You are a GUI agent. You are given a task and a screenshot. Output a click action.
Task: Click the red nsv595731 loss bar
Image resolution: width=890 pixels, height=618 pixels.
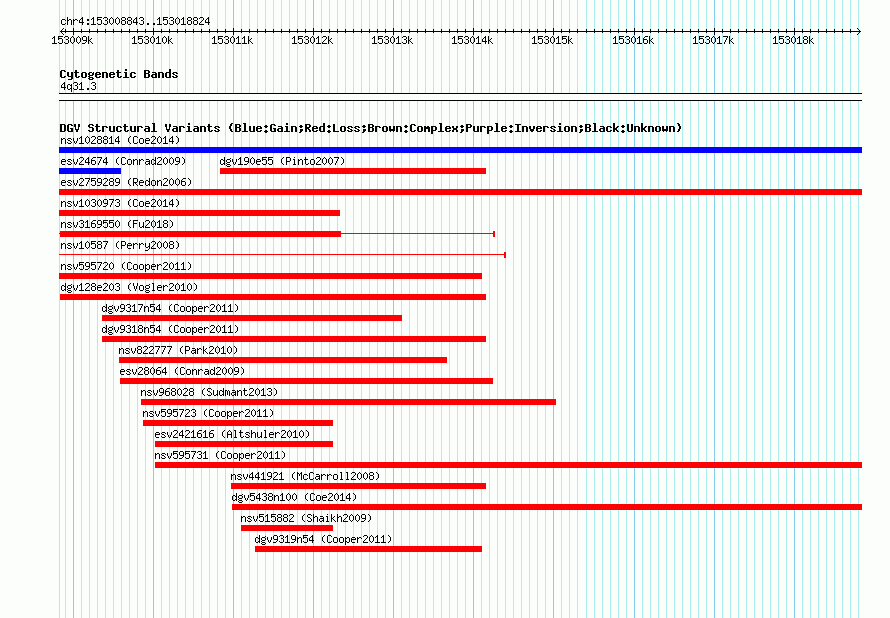[508, 465]
